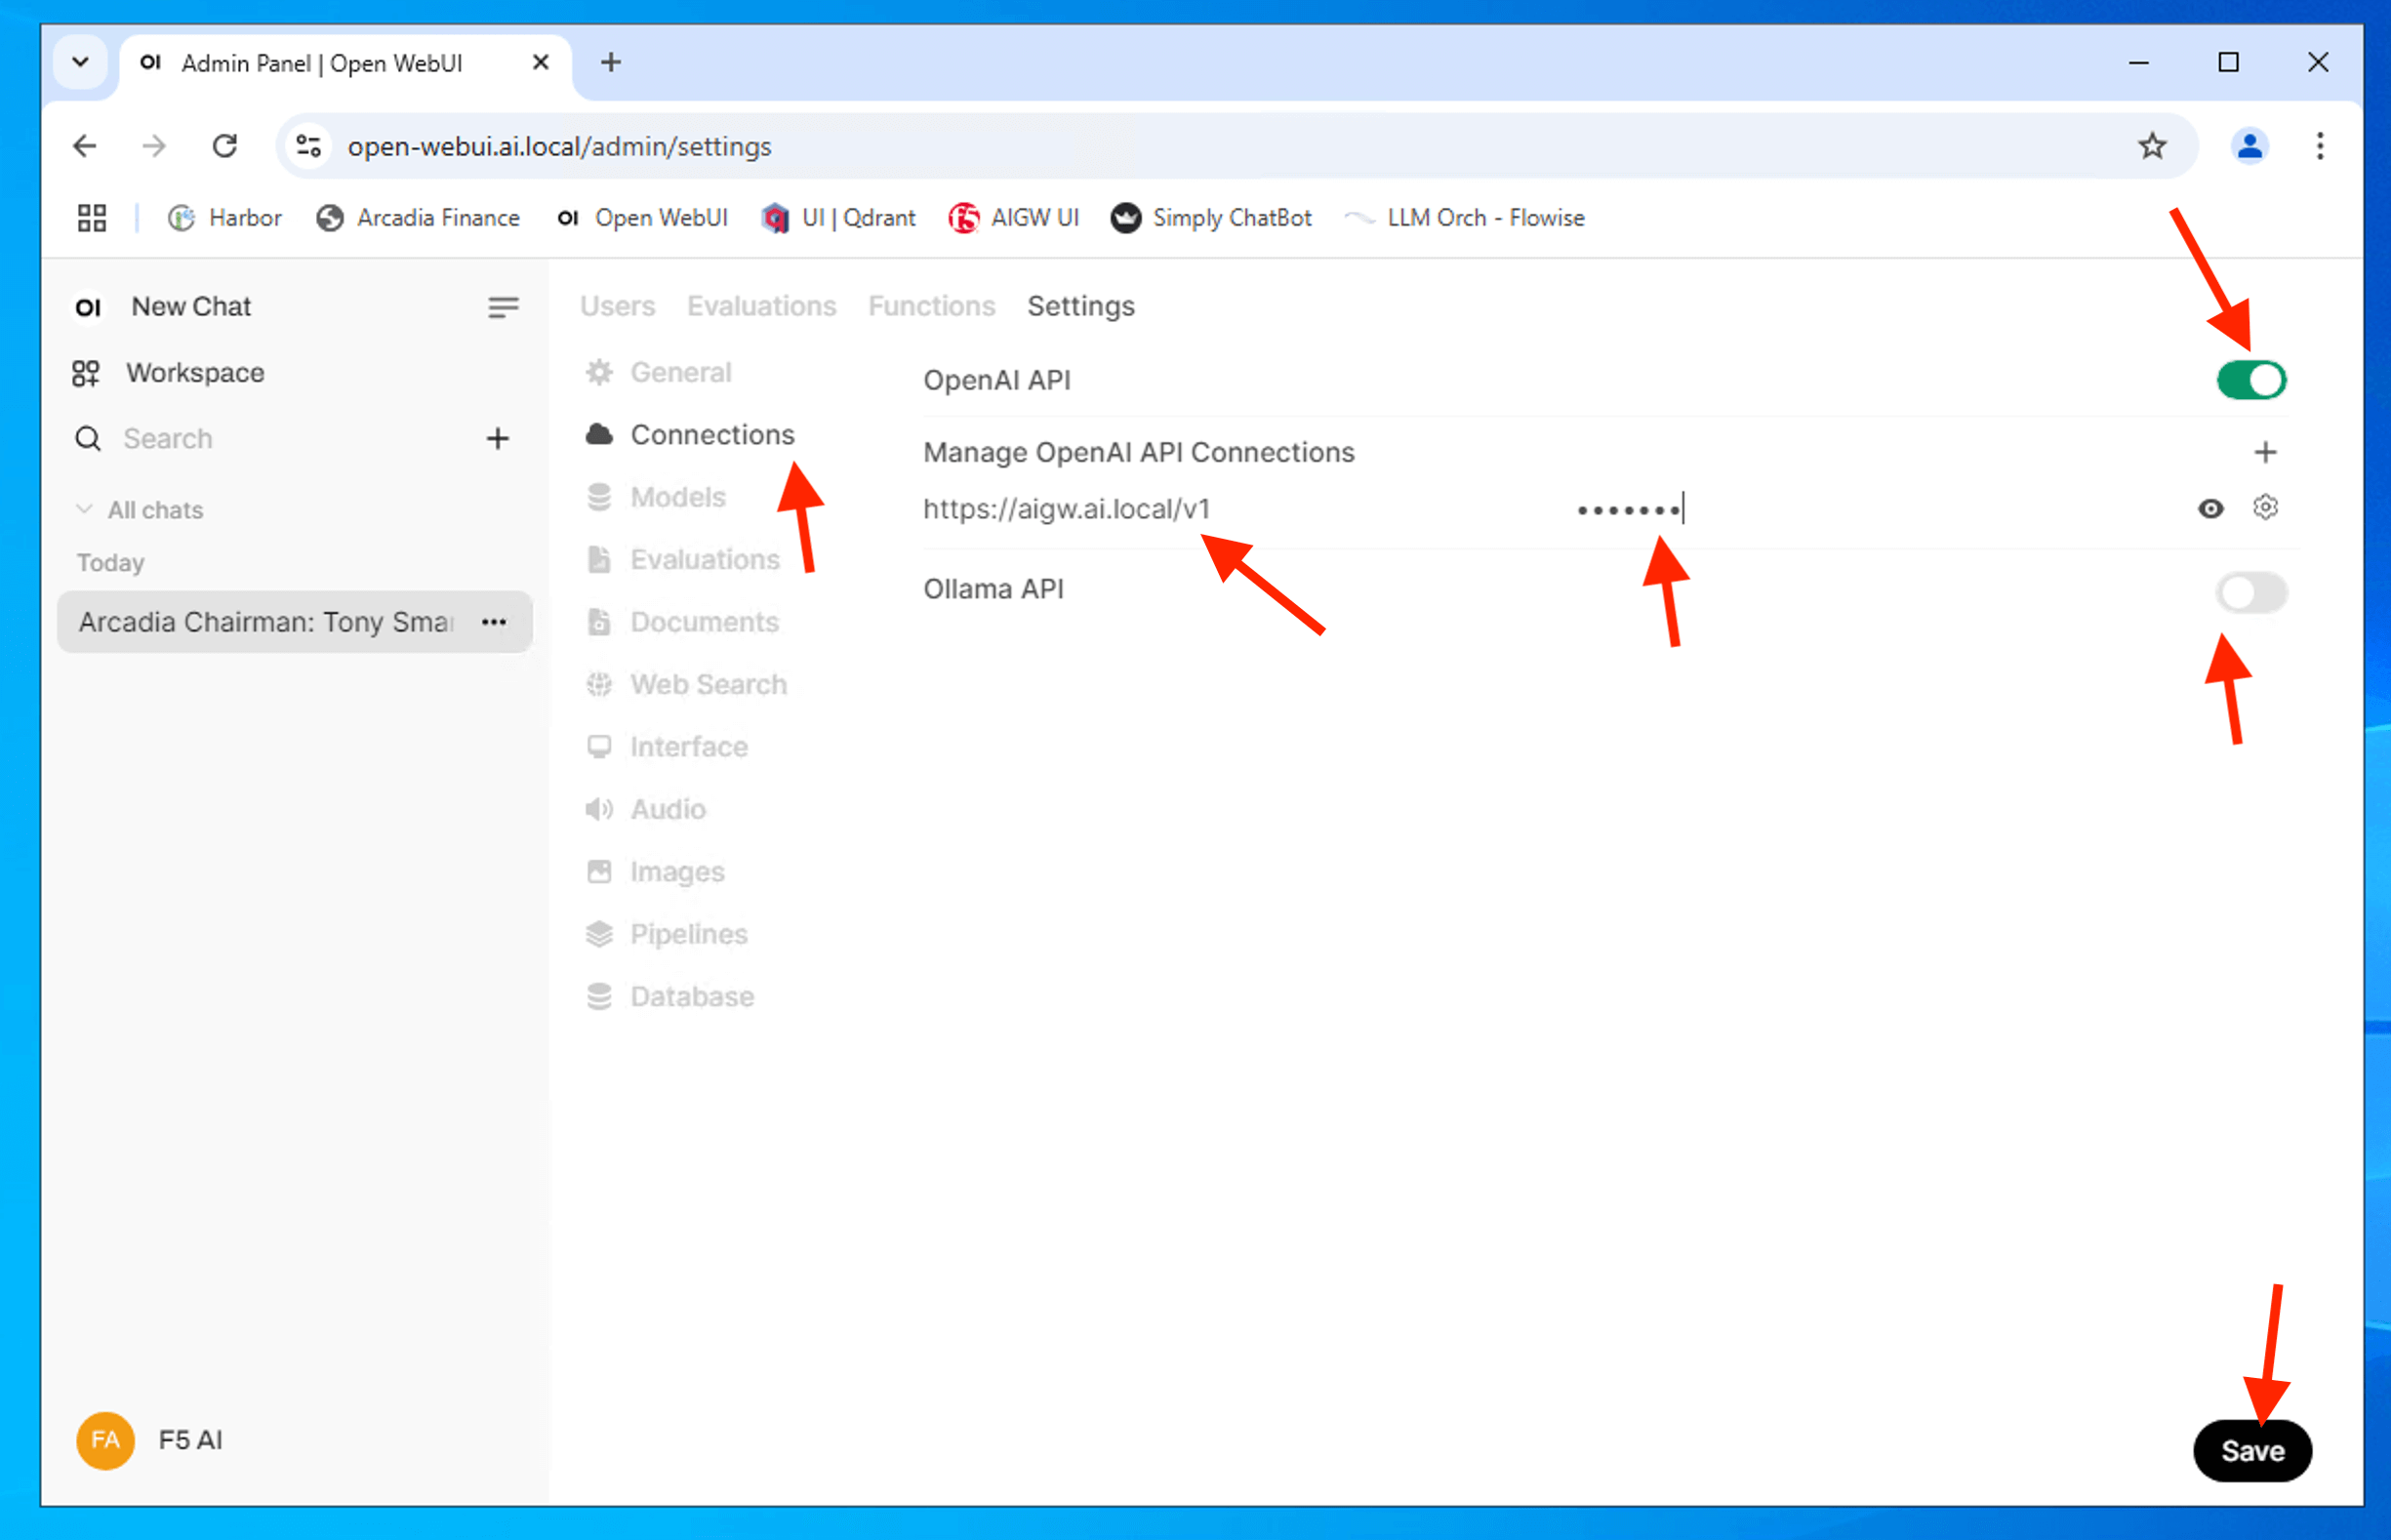
Task: Click the Save button
Action: [2251, 1450]
